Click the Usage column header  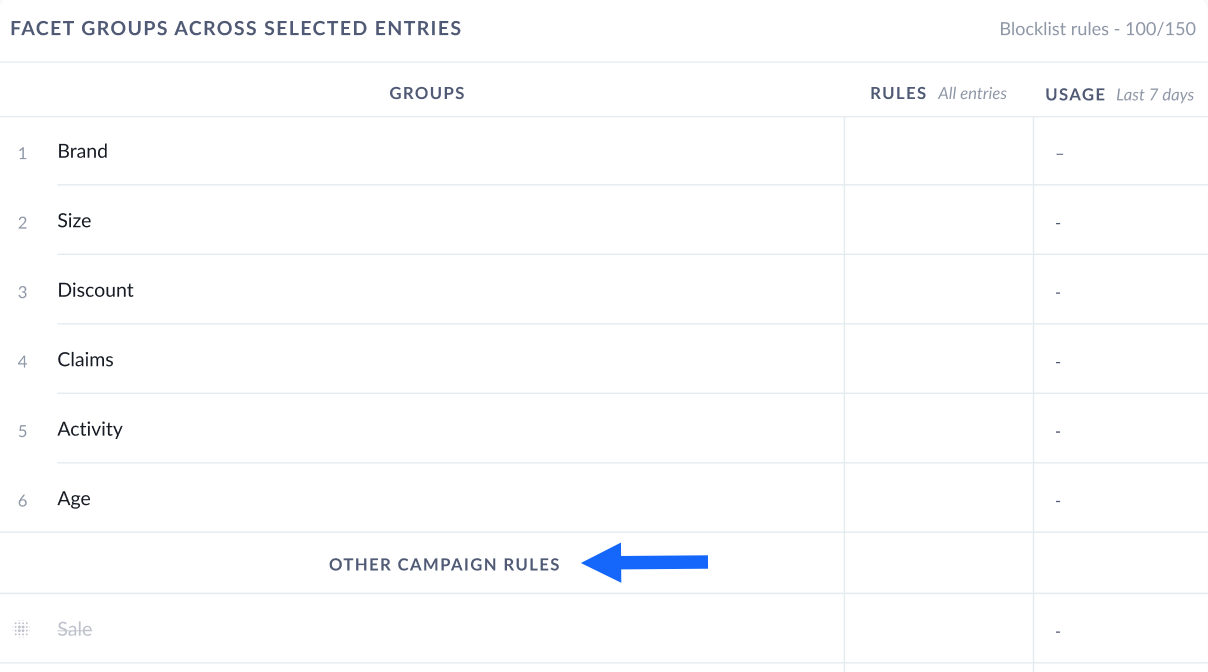point(1075,94)
